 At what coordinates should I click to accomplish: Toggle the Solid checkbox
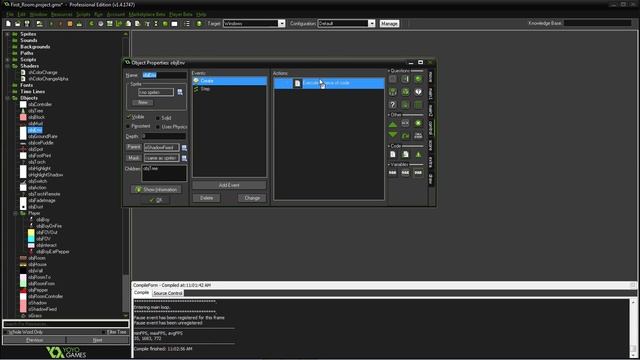click(158, 118)
